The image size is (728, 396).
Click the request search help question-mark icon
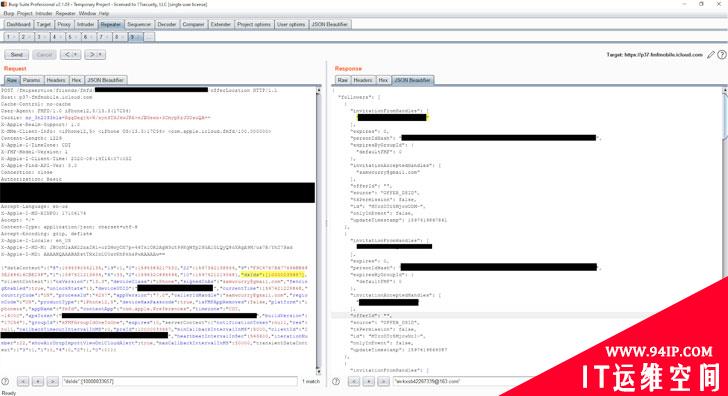pyautogui.click(x=5, y=381)
